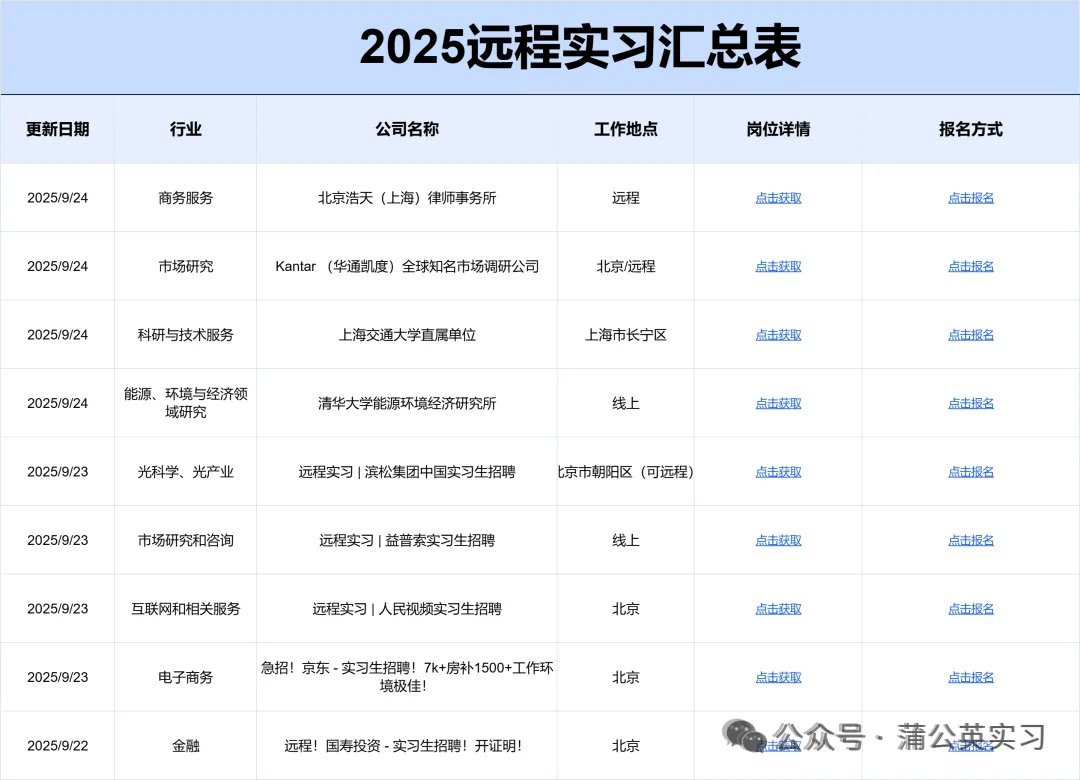Viewport: 1080px width, 780px height.
Task: Select 2025/9/24 date in Kantar row
Action: coord(58,266)
